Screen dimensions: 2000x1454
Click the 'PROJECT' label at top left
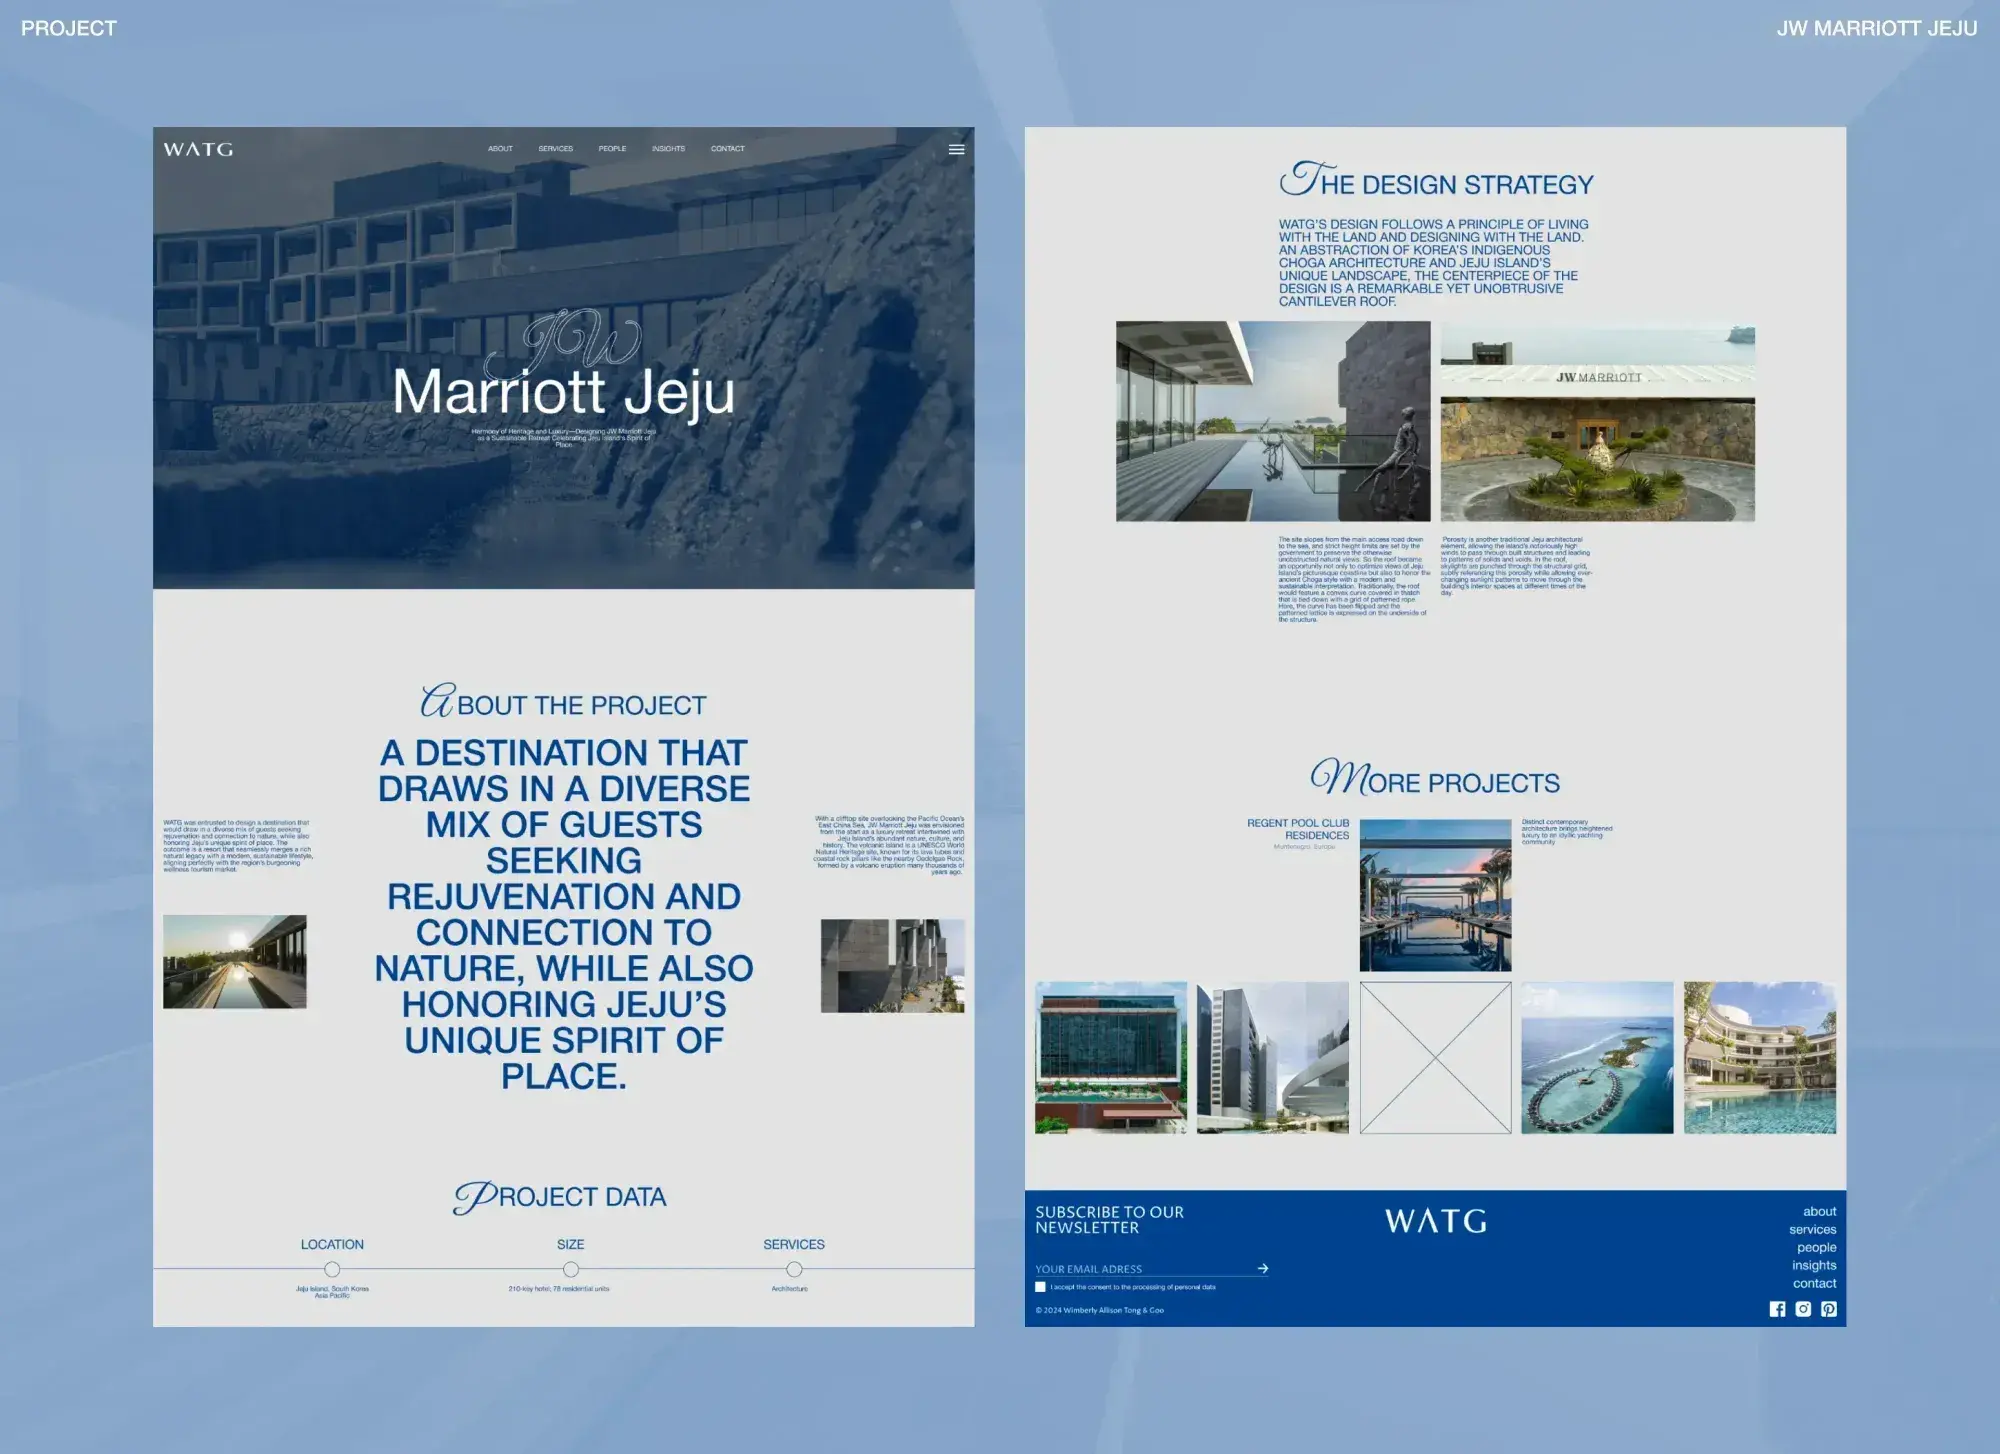coord(69,28)
